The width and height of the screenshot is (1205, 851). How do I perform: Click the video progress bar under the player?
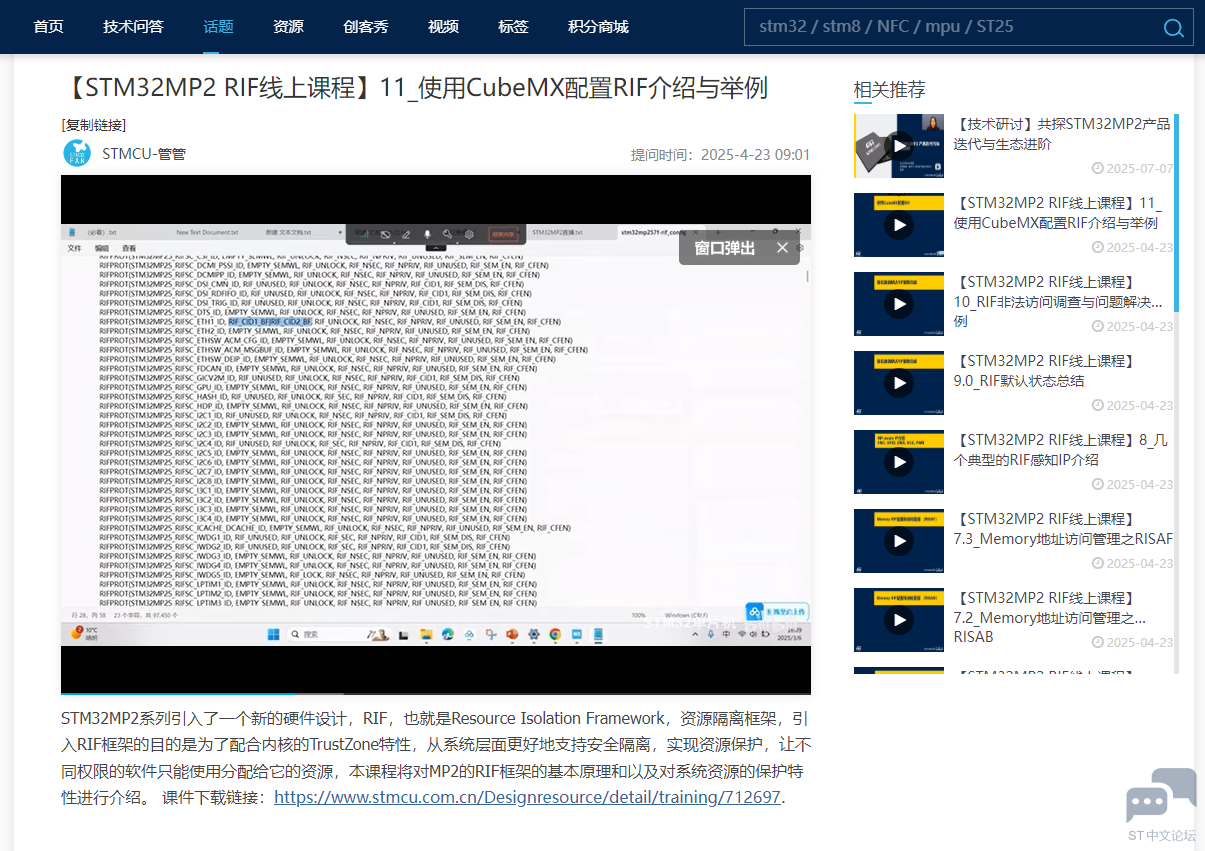tap(435, 692)
